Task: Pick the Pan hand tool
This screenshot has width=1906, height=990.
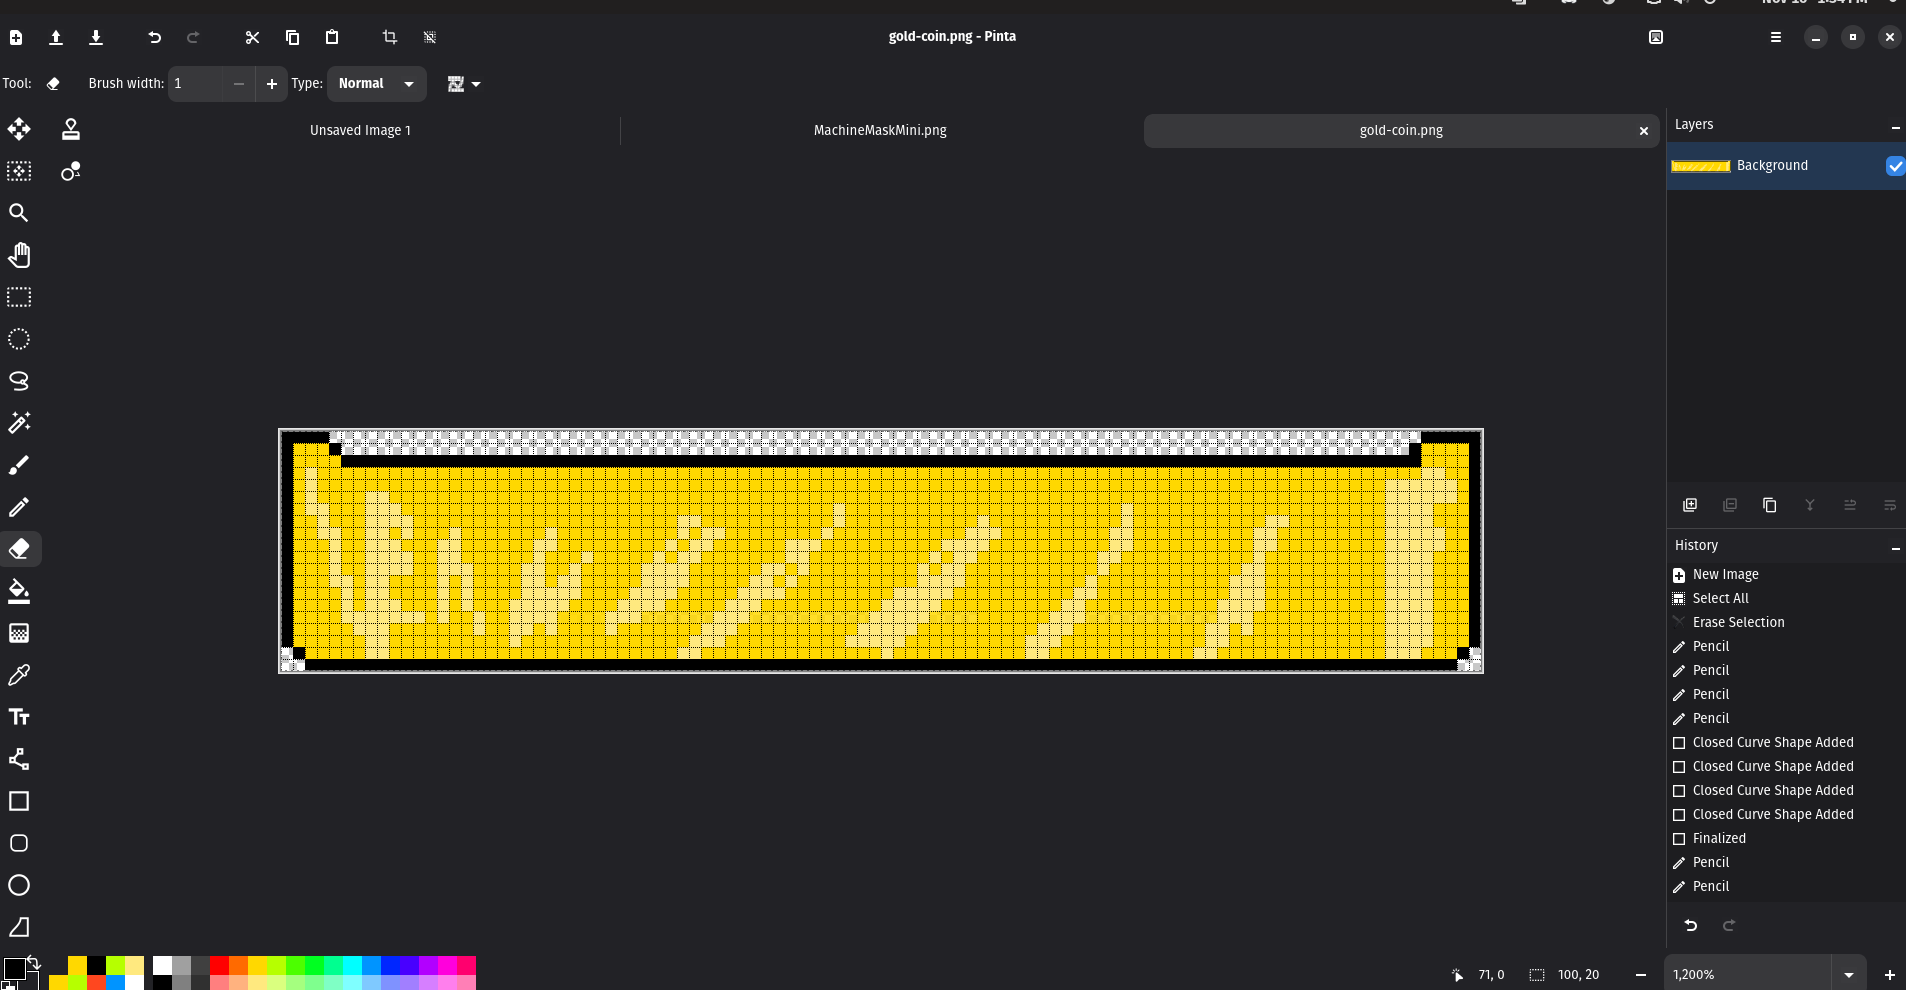Action: [x=19, y=255]
